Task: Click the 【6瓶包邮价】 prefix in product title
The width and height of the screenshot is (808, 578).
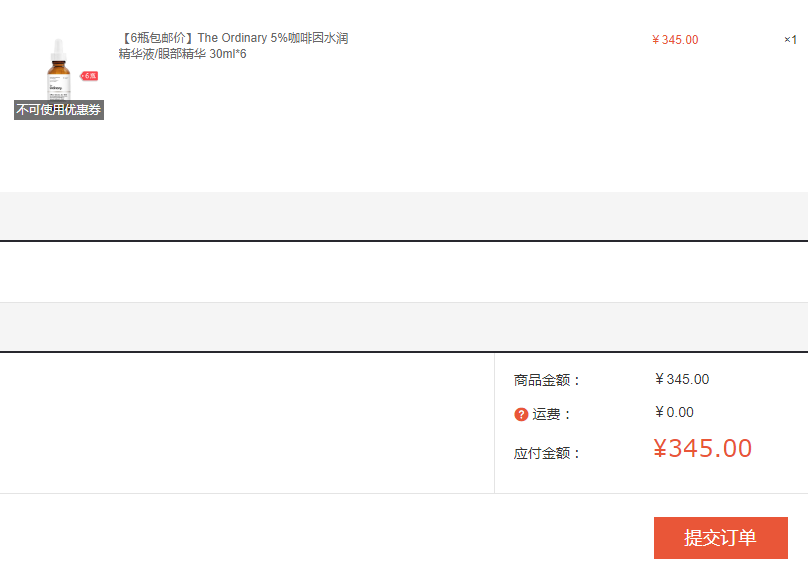Action: point(157,38)
